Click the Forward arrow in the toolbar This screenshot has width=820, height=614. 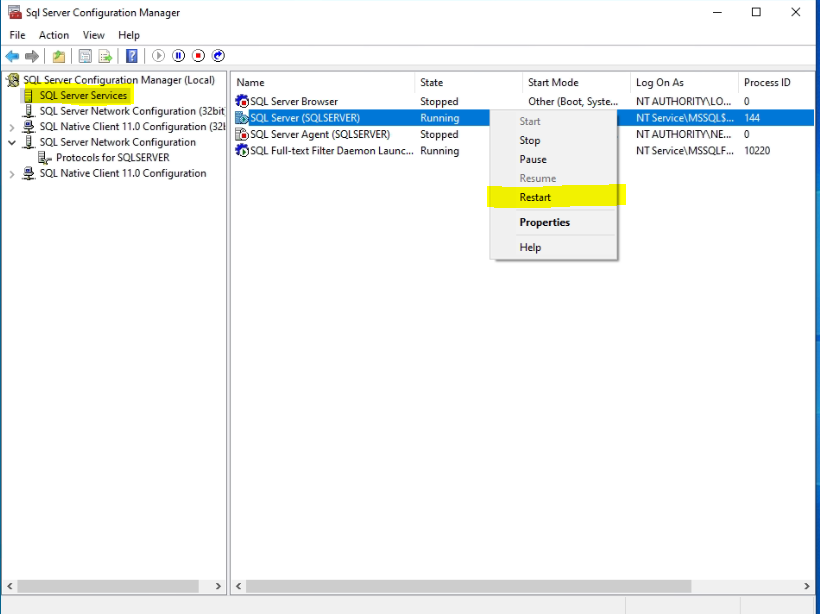point(32,56)
